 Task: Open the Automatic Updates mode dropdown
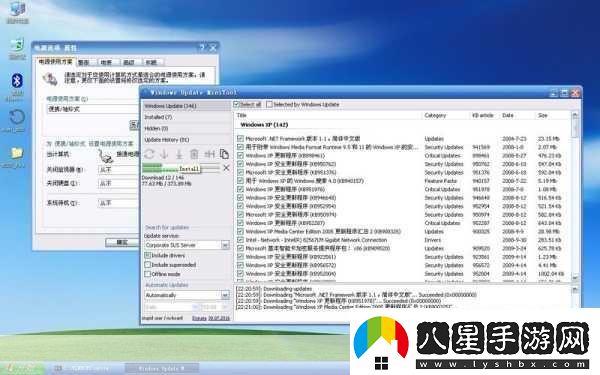pyautogui.click(x=225, y=295)
